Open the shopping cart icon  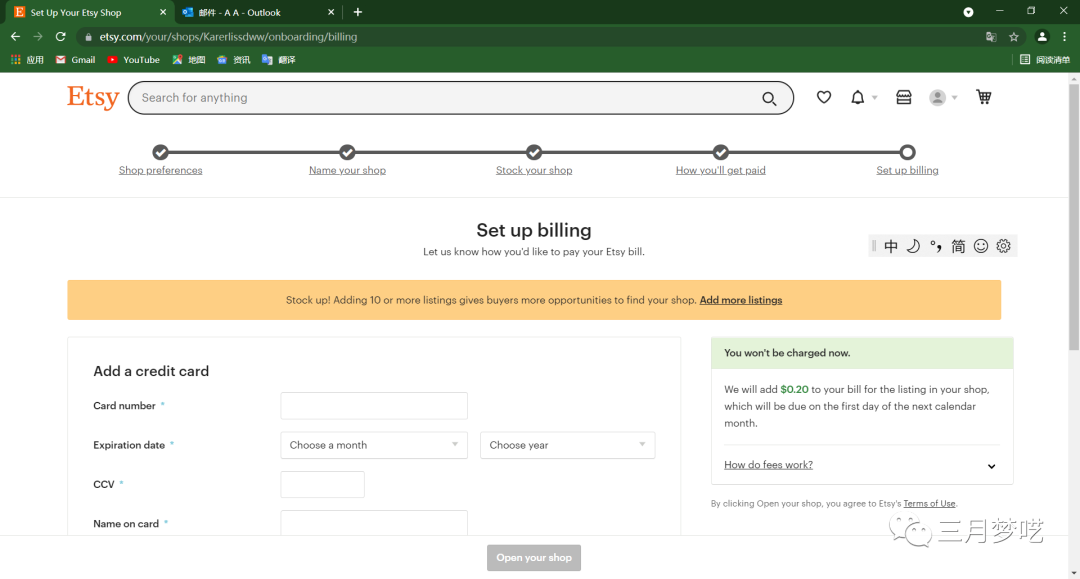click(984, 97)
